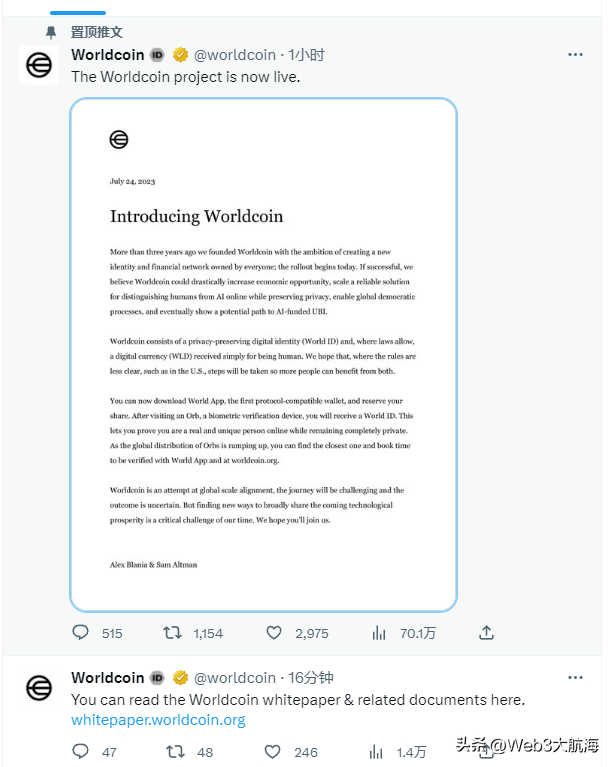
Task: Click the @worldcoin handle on second tweet
Action: pos(234,678)
